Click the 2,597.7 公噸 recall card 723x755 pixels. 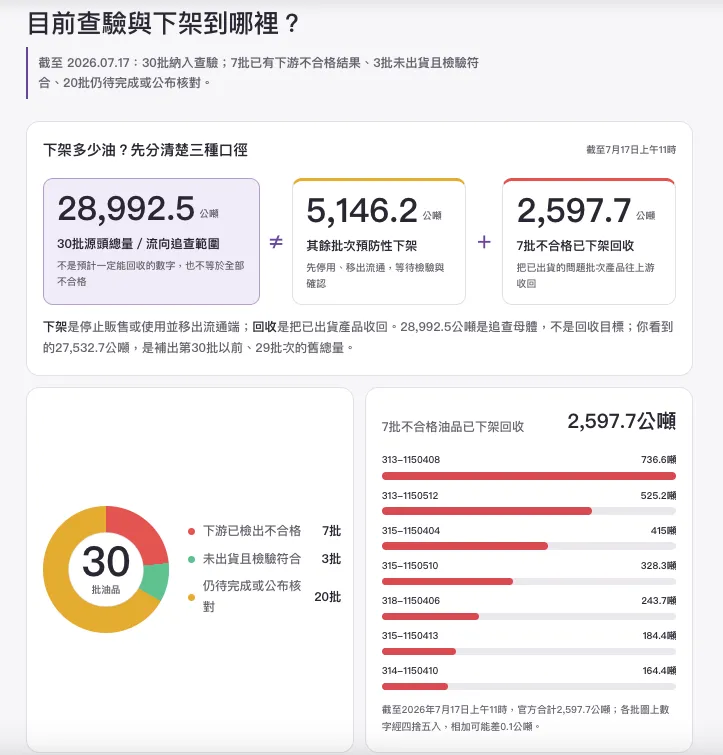coord(589,241)
